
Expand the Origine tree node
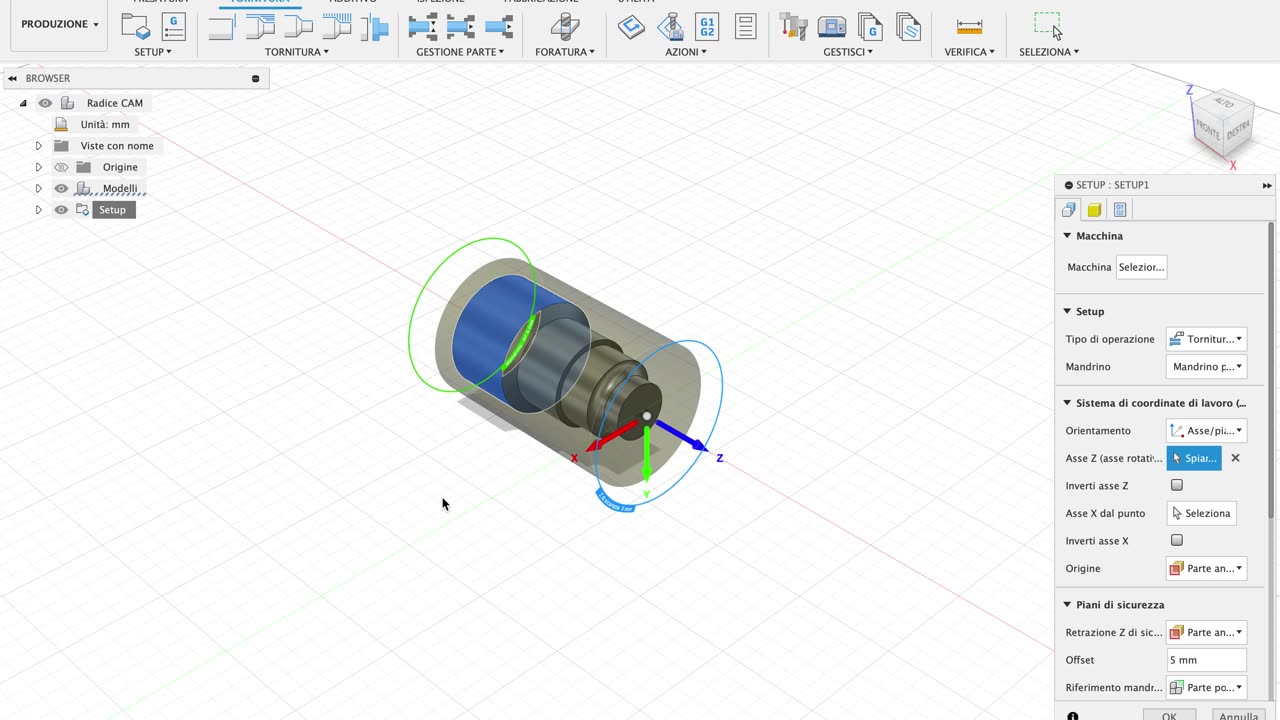[38, 167]
